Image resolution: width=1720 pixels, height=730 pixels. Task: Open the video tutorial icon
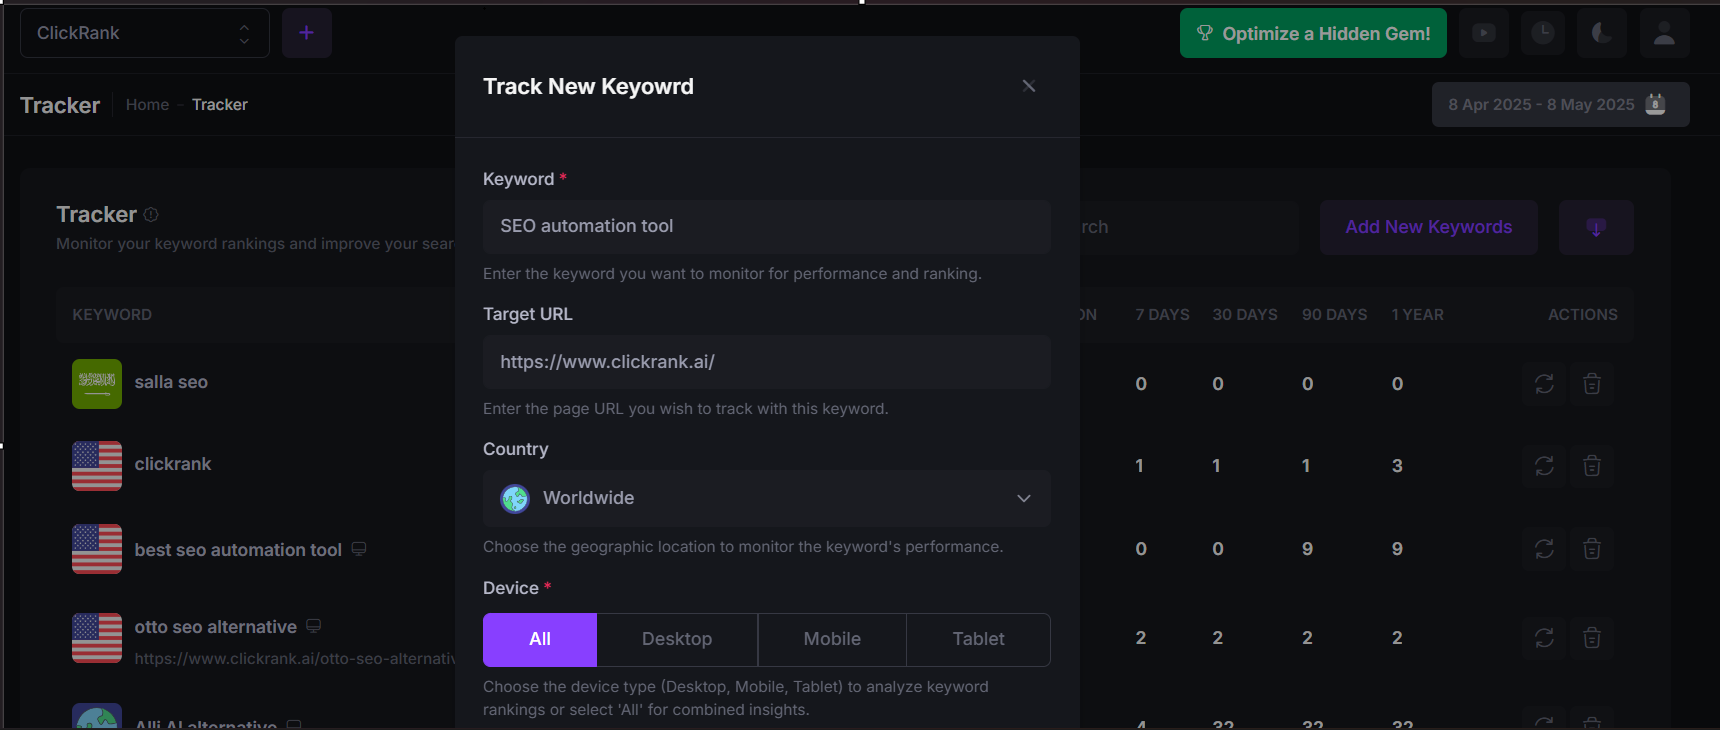click(1484, 33)
